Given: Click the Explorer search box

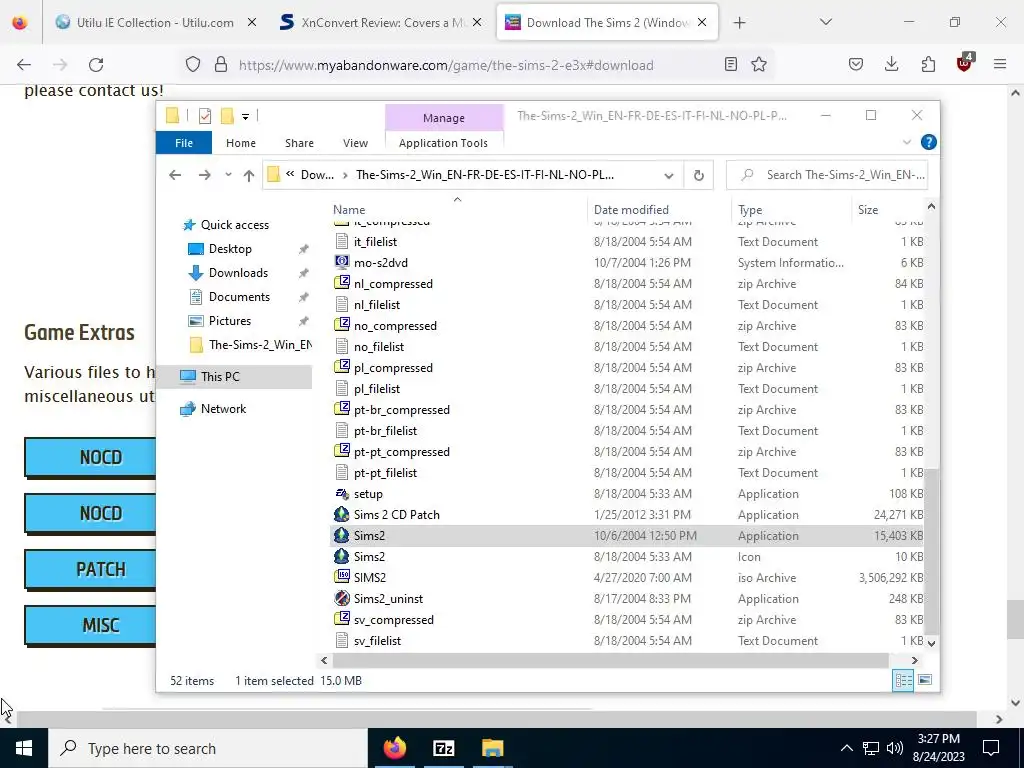Looking at the screenshot, I should [x=827, y=175].
